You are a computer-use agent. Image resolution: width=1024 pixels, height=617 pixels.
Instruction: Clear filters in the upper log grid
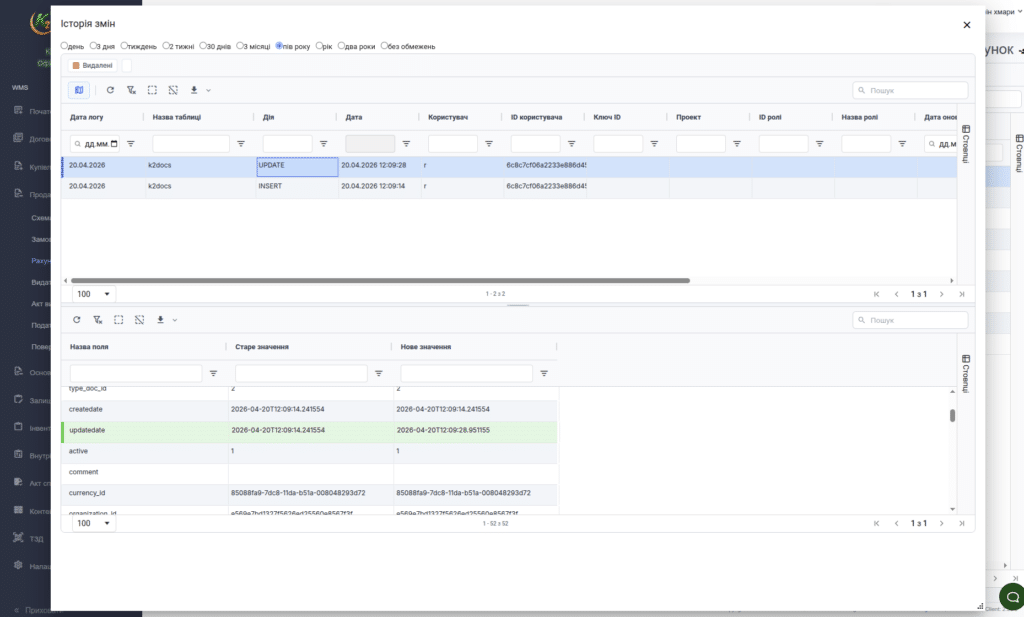(131, 90)
